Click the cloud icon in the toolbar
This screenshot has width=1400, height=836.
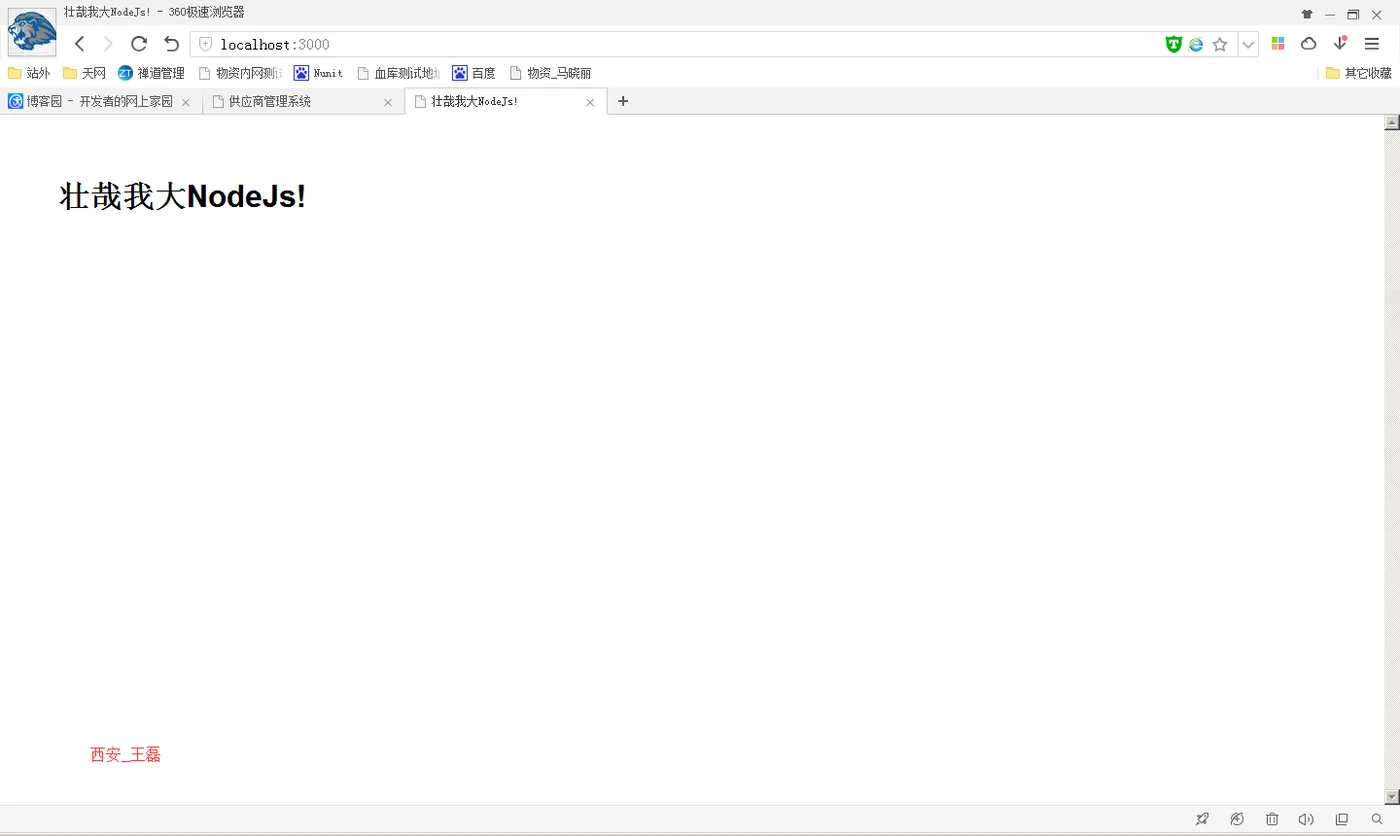click(x=1308, y=44)
